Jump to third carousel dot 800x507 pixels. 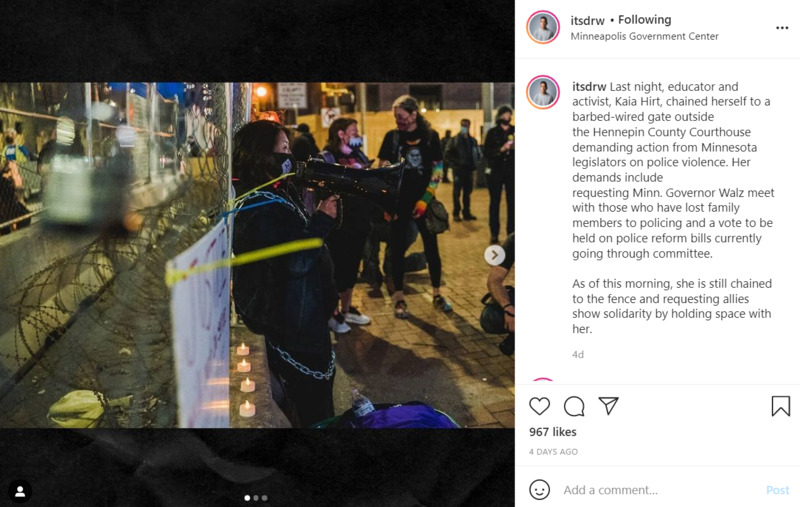pyautogui.click(x=264, y=498)
